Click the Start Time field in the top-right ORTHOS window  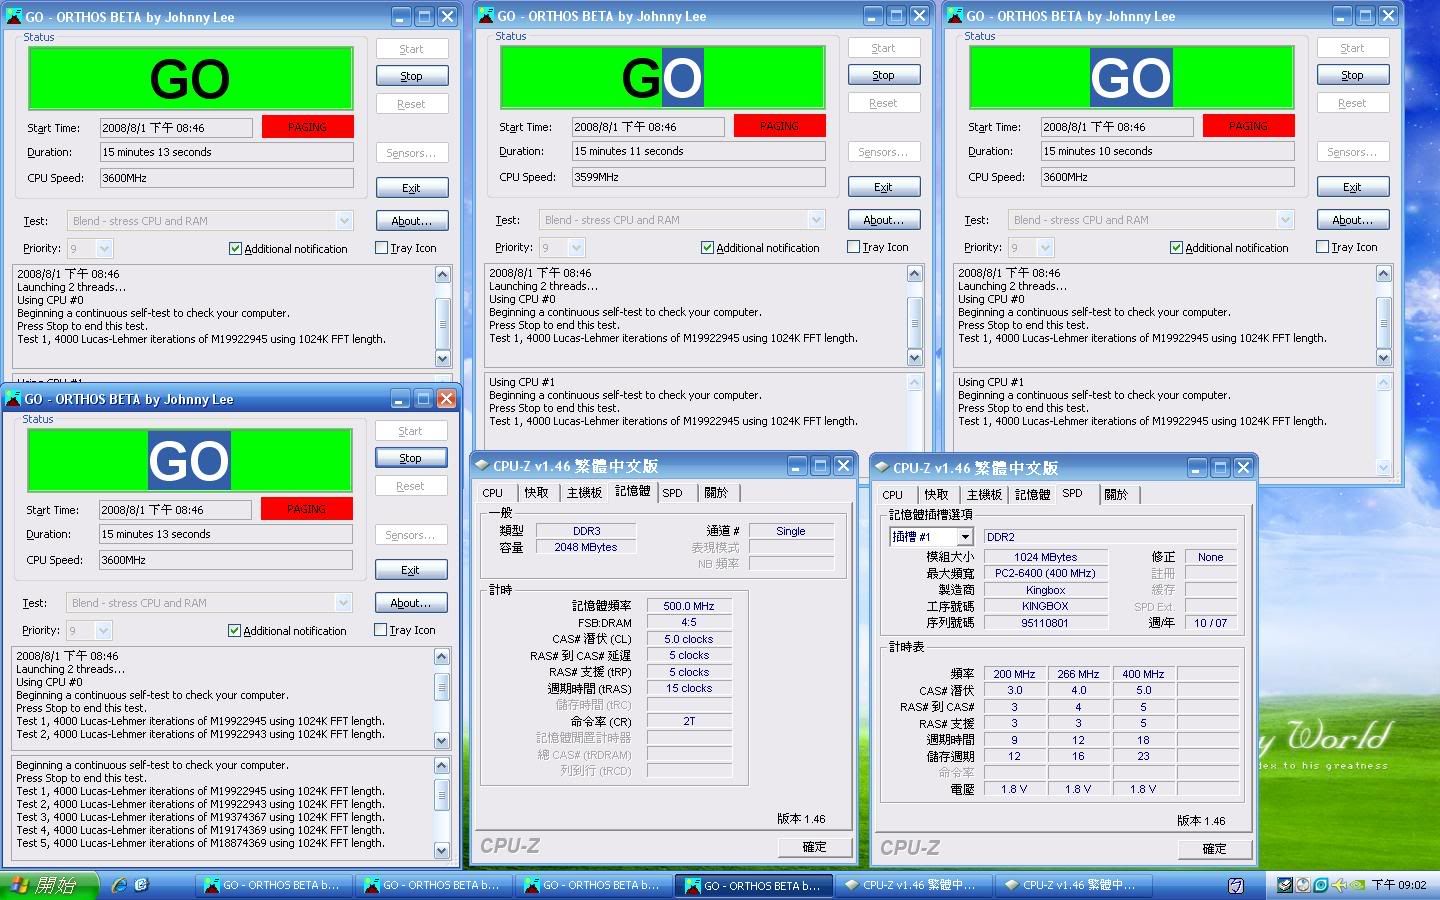click(x=1117, y=127)
